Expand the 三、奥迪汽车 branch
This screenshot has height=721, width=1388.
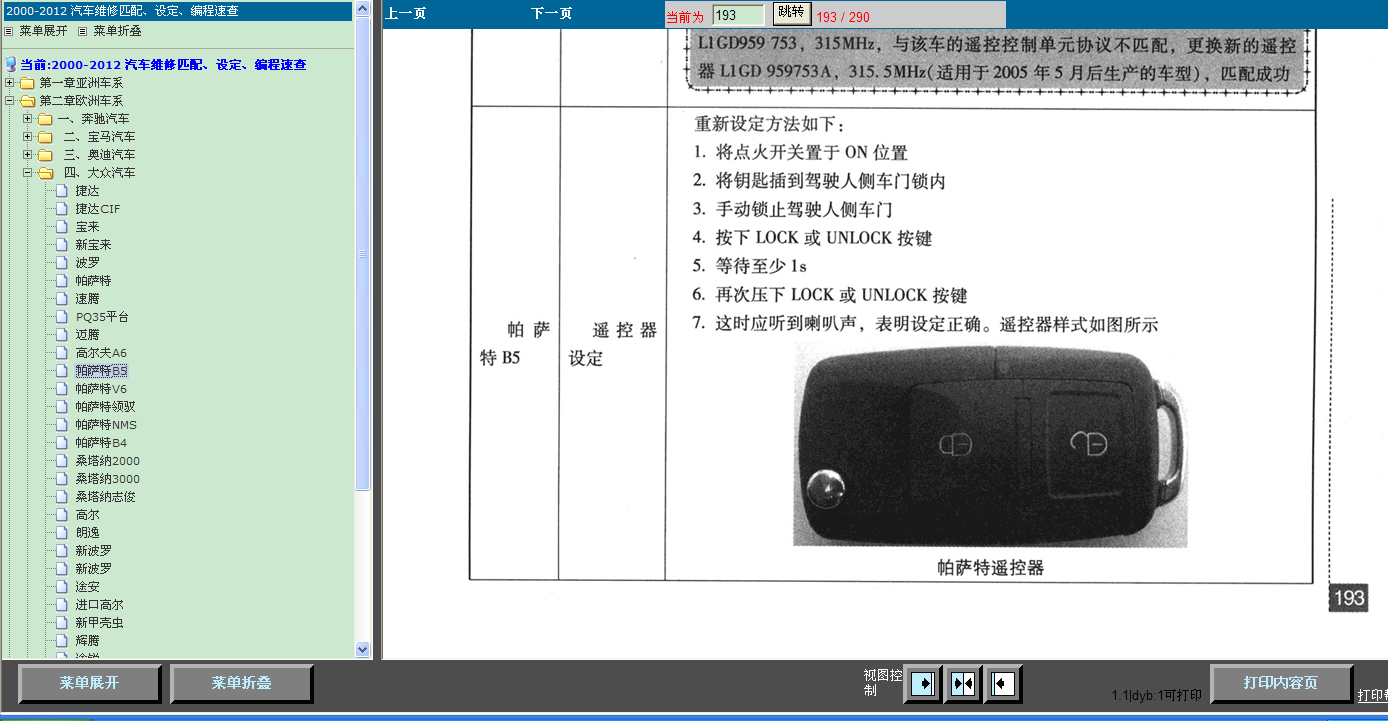[28, 155]
